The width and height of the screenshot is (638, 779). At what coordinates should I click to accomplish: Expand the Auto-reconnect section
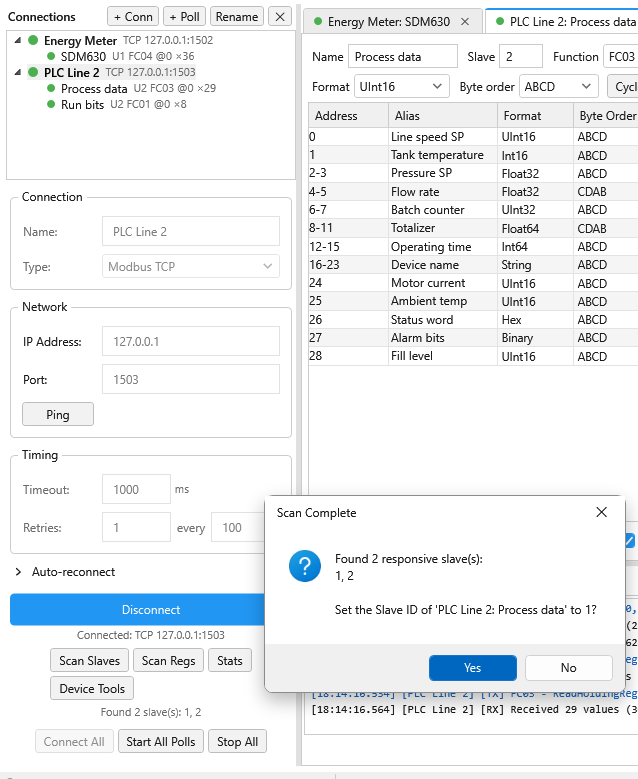[18, 572]
